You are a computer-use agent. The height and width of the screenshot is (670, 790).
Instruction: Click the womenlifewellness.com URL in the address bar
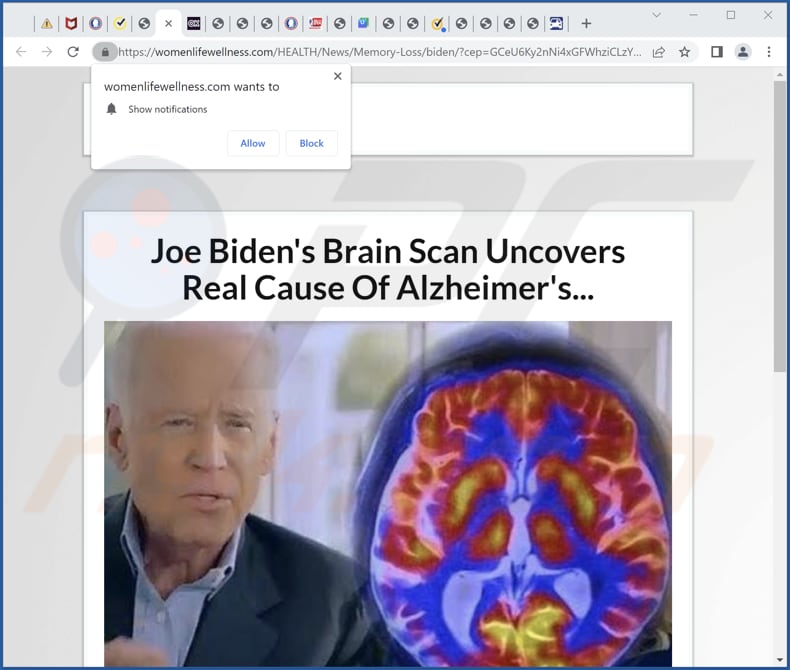point(380,52)
